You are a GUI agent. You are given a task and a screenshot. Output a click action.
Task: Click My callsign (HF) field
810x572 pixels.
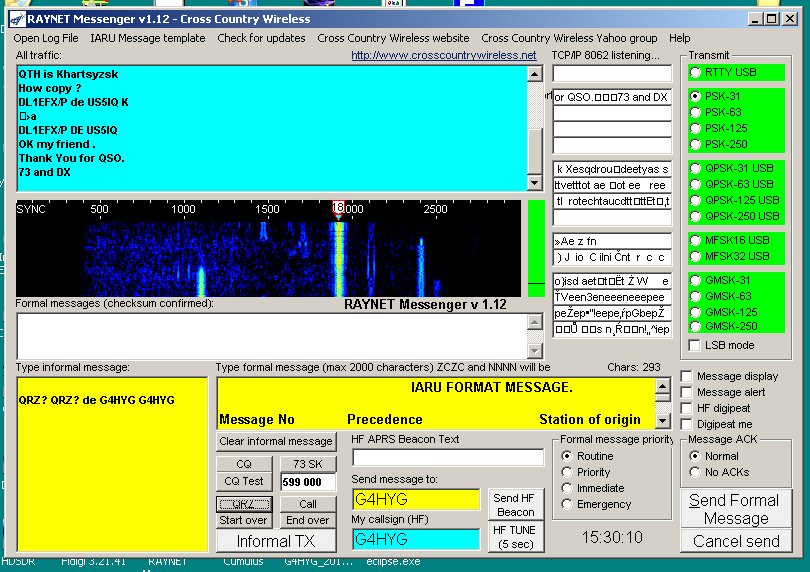pos(416,539)
